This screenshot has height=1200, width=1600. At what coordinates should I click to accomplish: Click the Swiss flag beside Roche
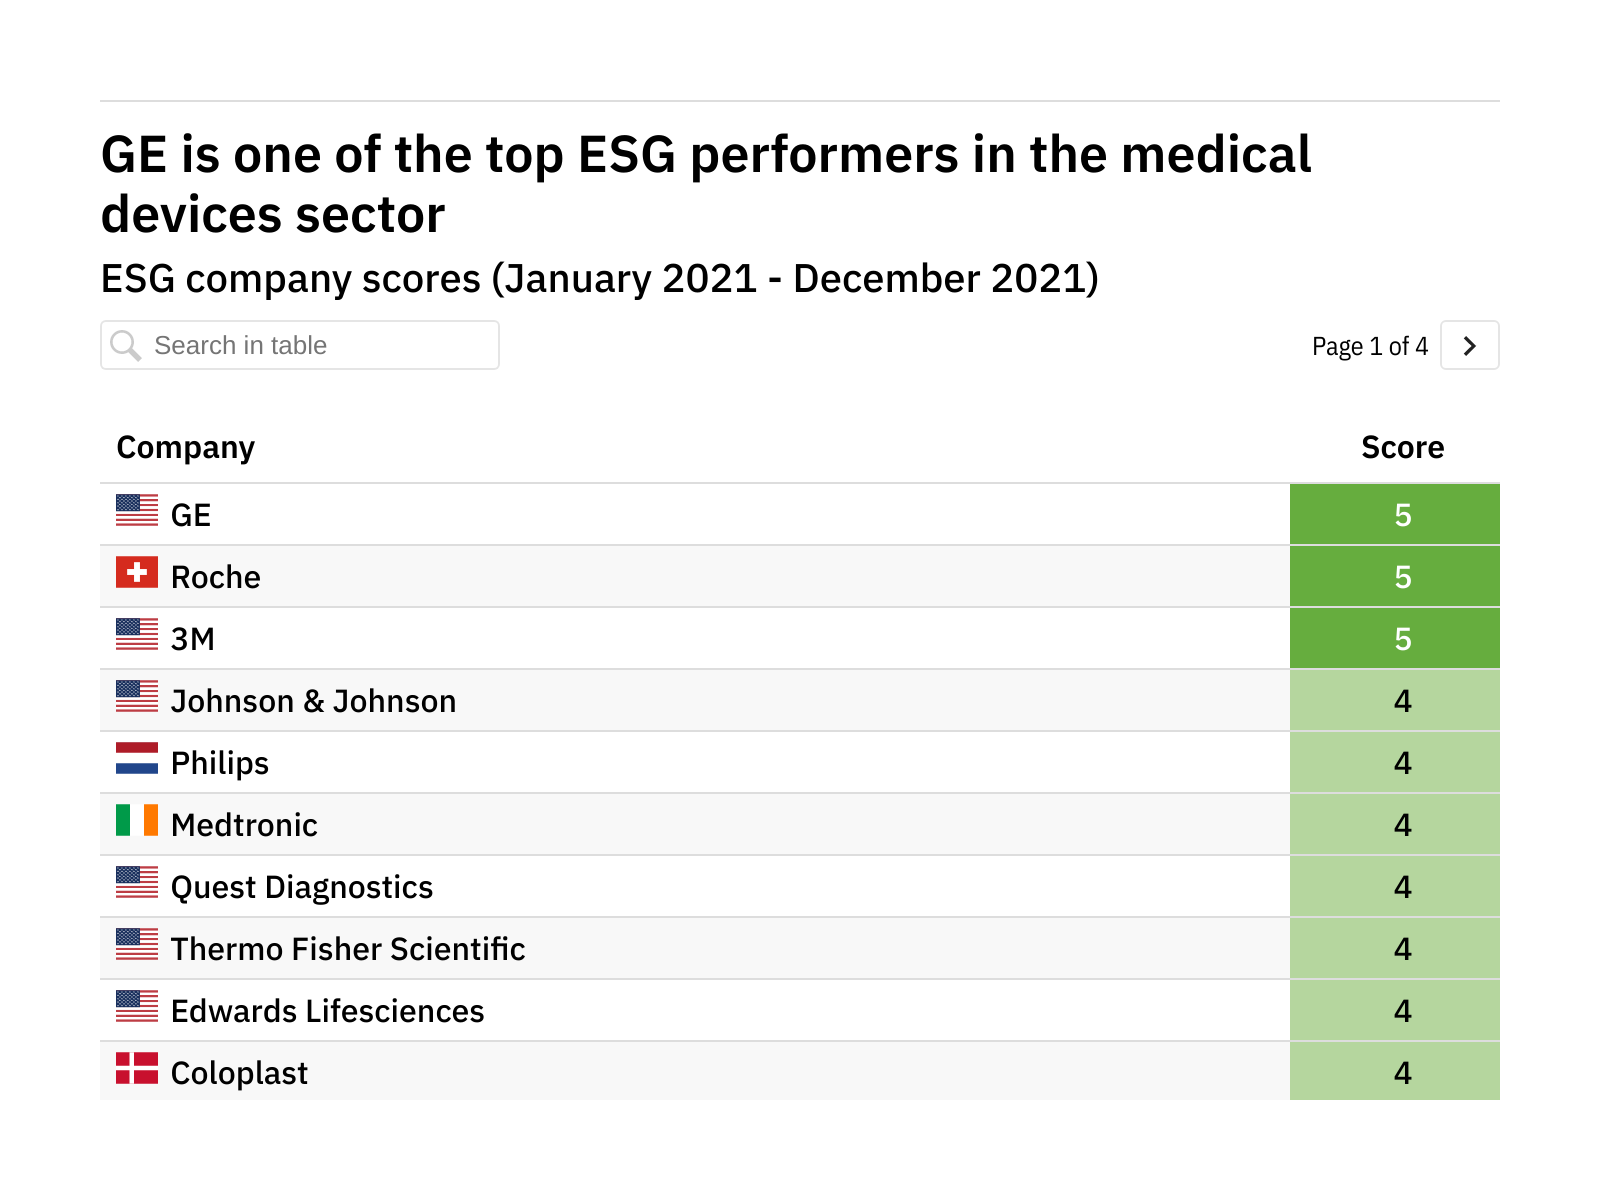tap(137, 572)
